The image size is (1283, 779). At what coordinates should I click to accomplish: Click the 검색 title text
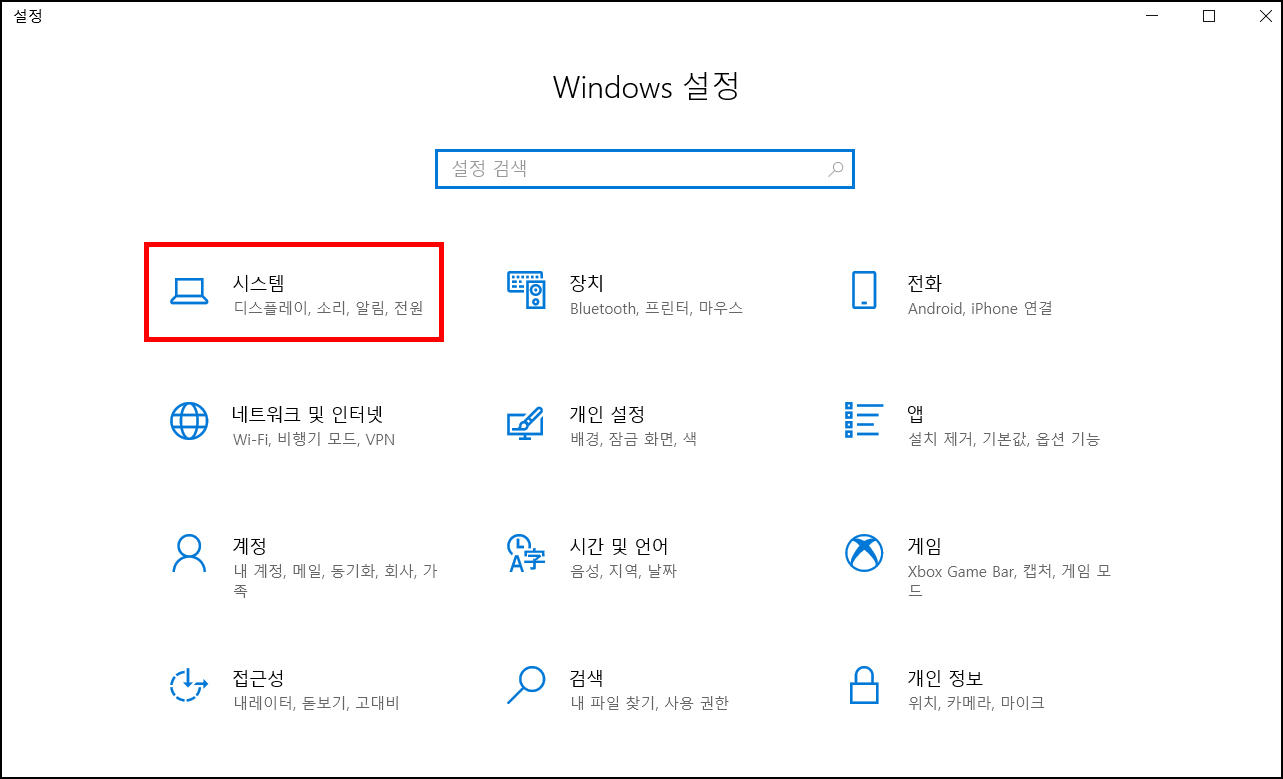(x=587, y=678)
